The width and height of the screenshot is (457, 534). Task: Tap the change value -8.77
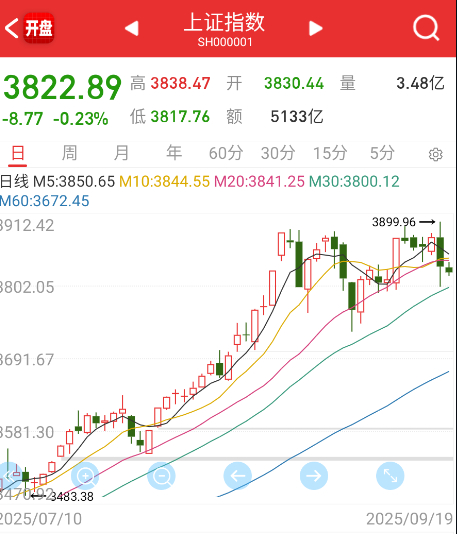(22, 119)
